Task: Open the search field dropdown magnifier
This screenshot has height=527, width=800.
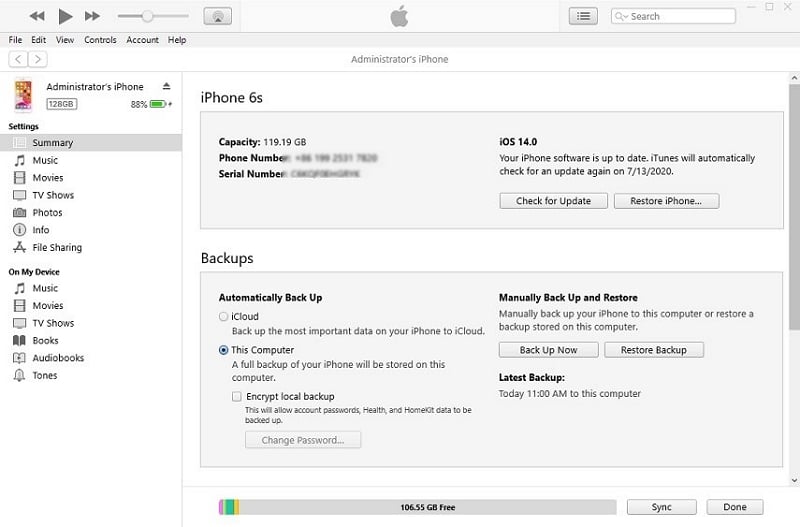Action: tap(622, 16)
